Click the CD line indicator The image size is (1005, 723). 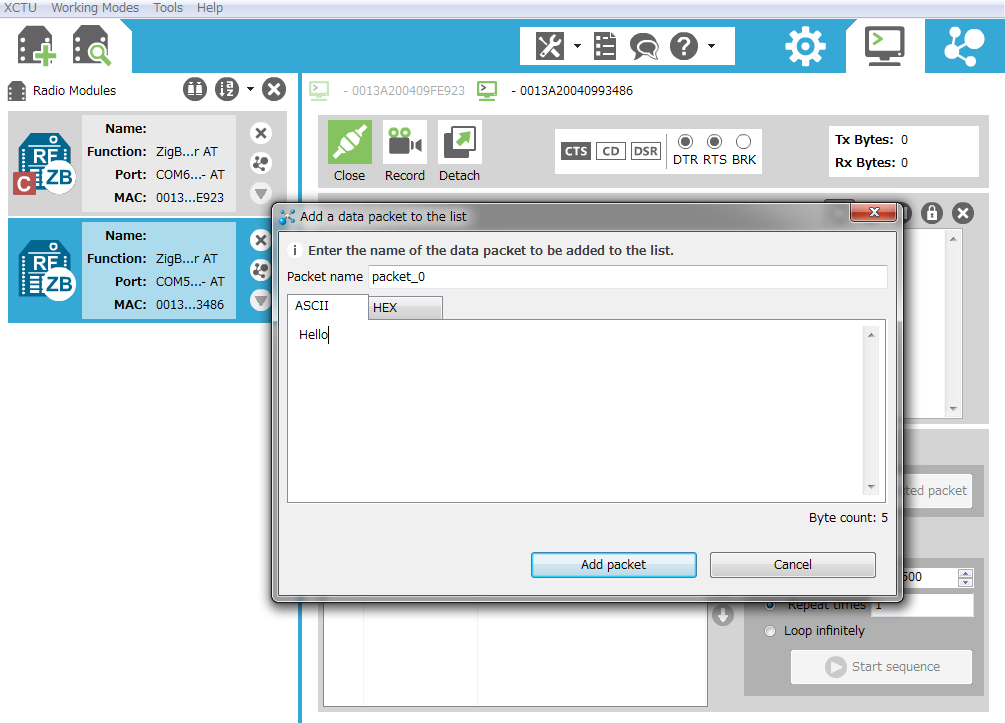point(611,151)
